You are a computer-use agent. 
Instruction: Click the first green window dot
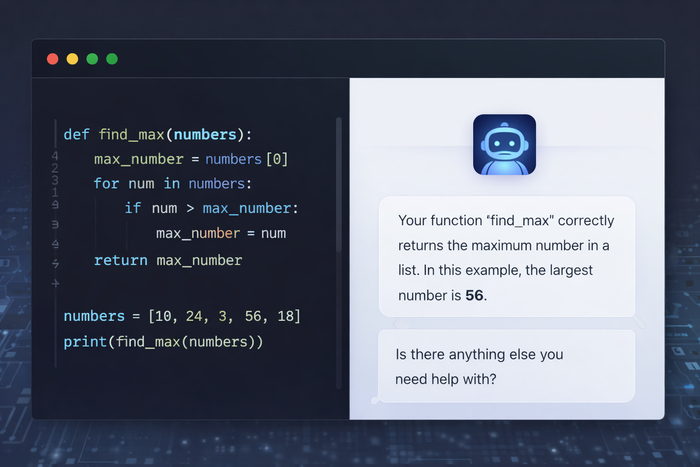click(92, 59)
